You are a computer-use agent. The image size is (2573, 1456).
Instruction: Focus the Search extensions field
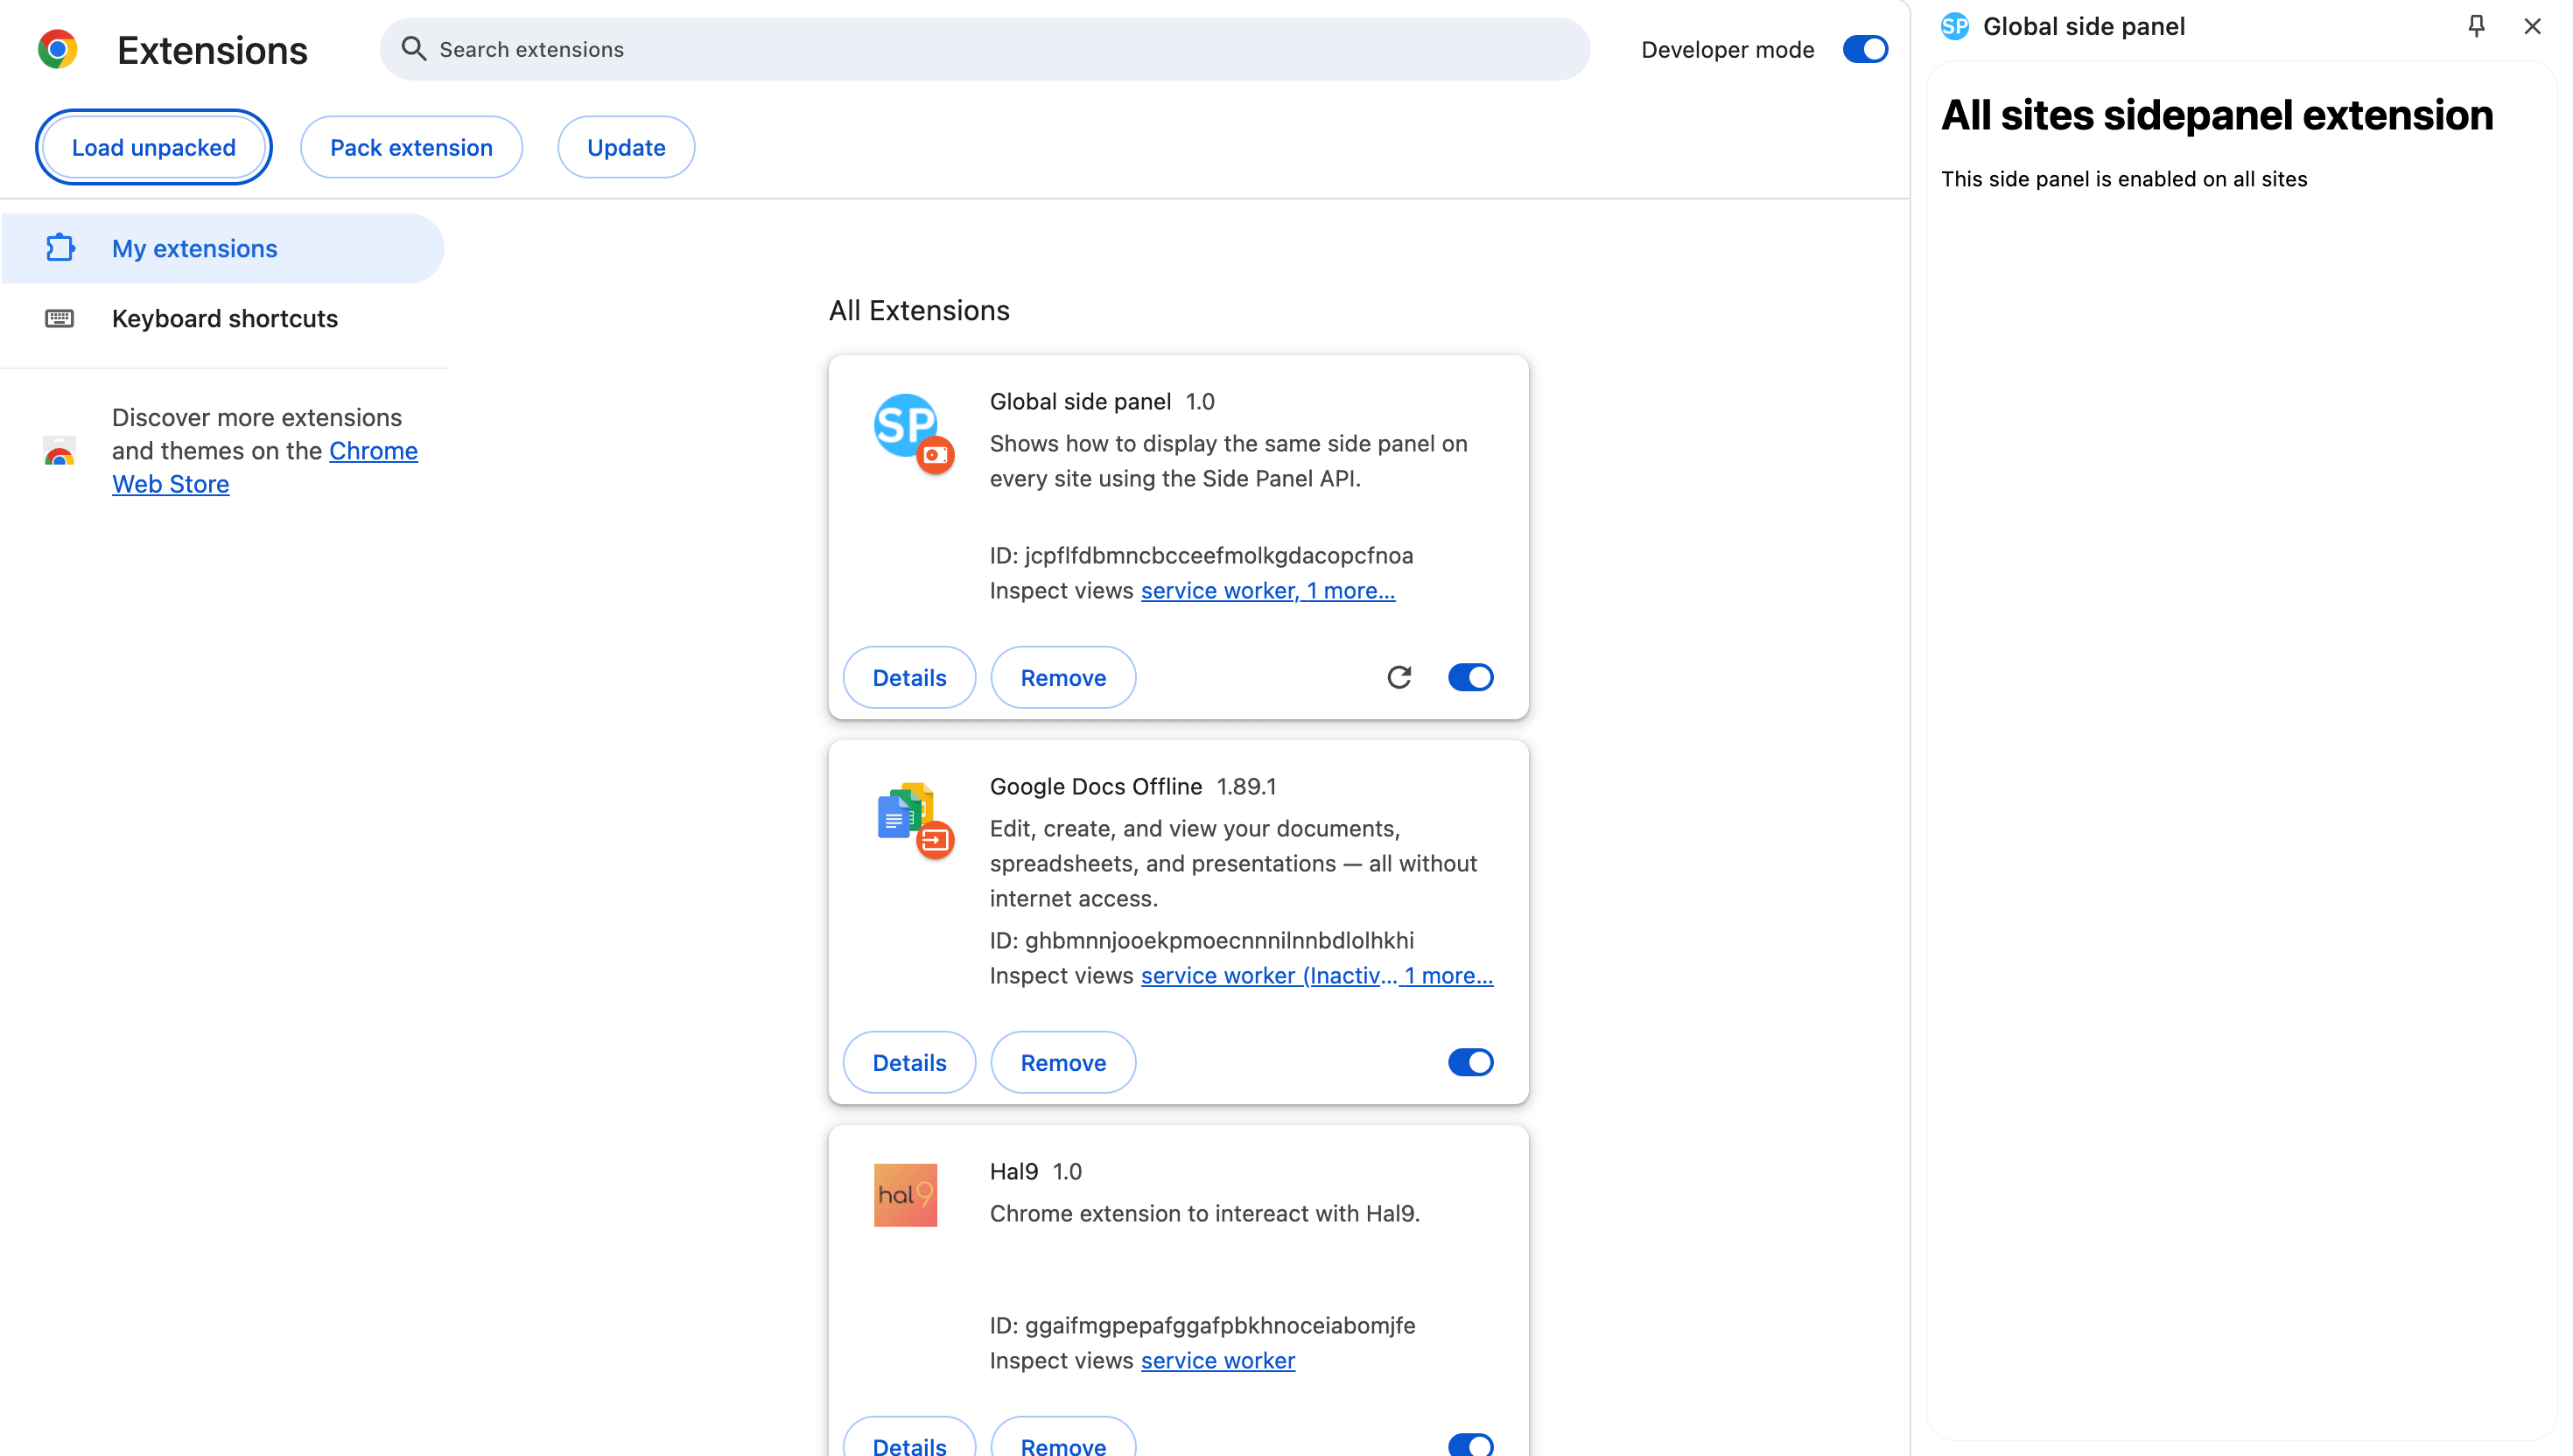click(1000, 49)
